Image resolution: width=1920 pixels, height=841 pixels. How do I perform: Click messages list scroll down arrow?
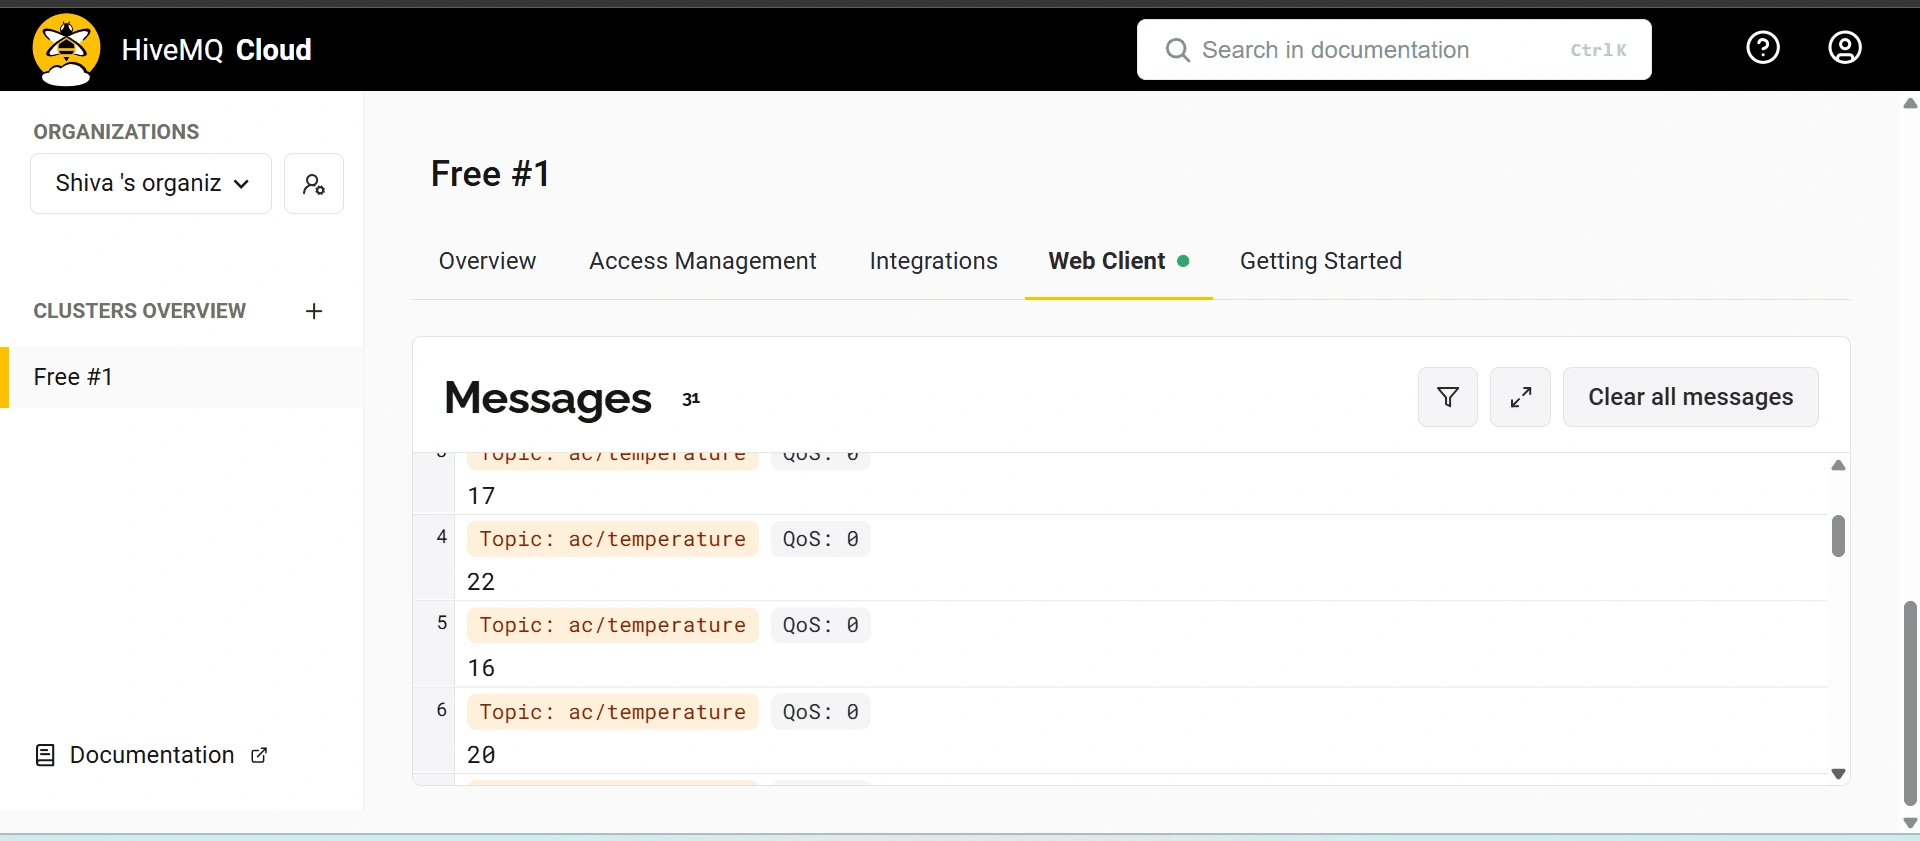[1838, 774]
